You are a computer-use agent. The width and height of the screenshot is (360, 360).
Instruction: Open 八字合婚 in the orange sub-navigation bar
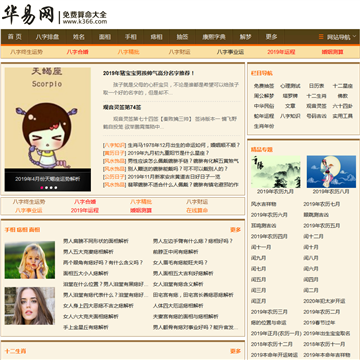[77, 52]
